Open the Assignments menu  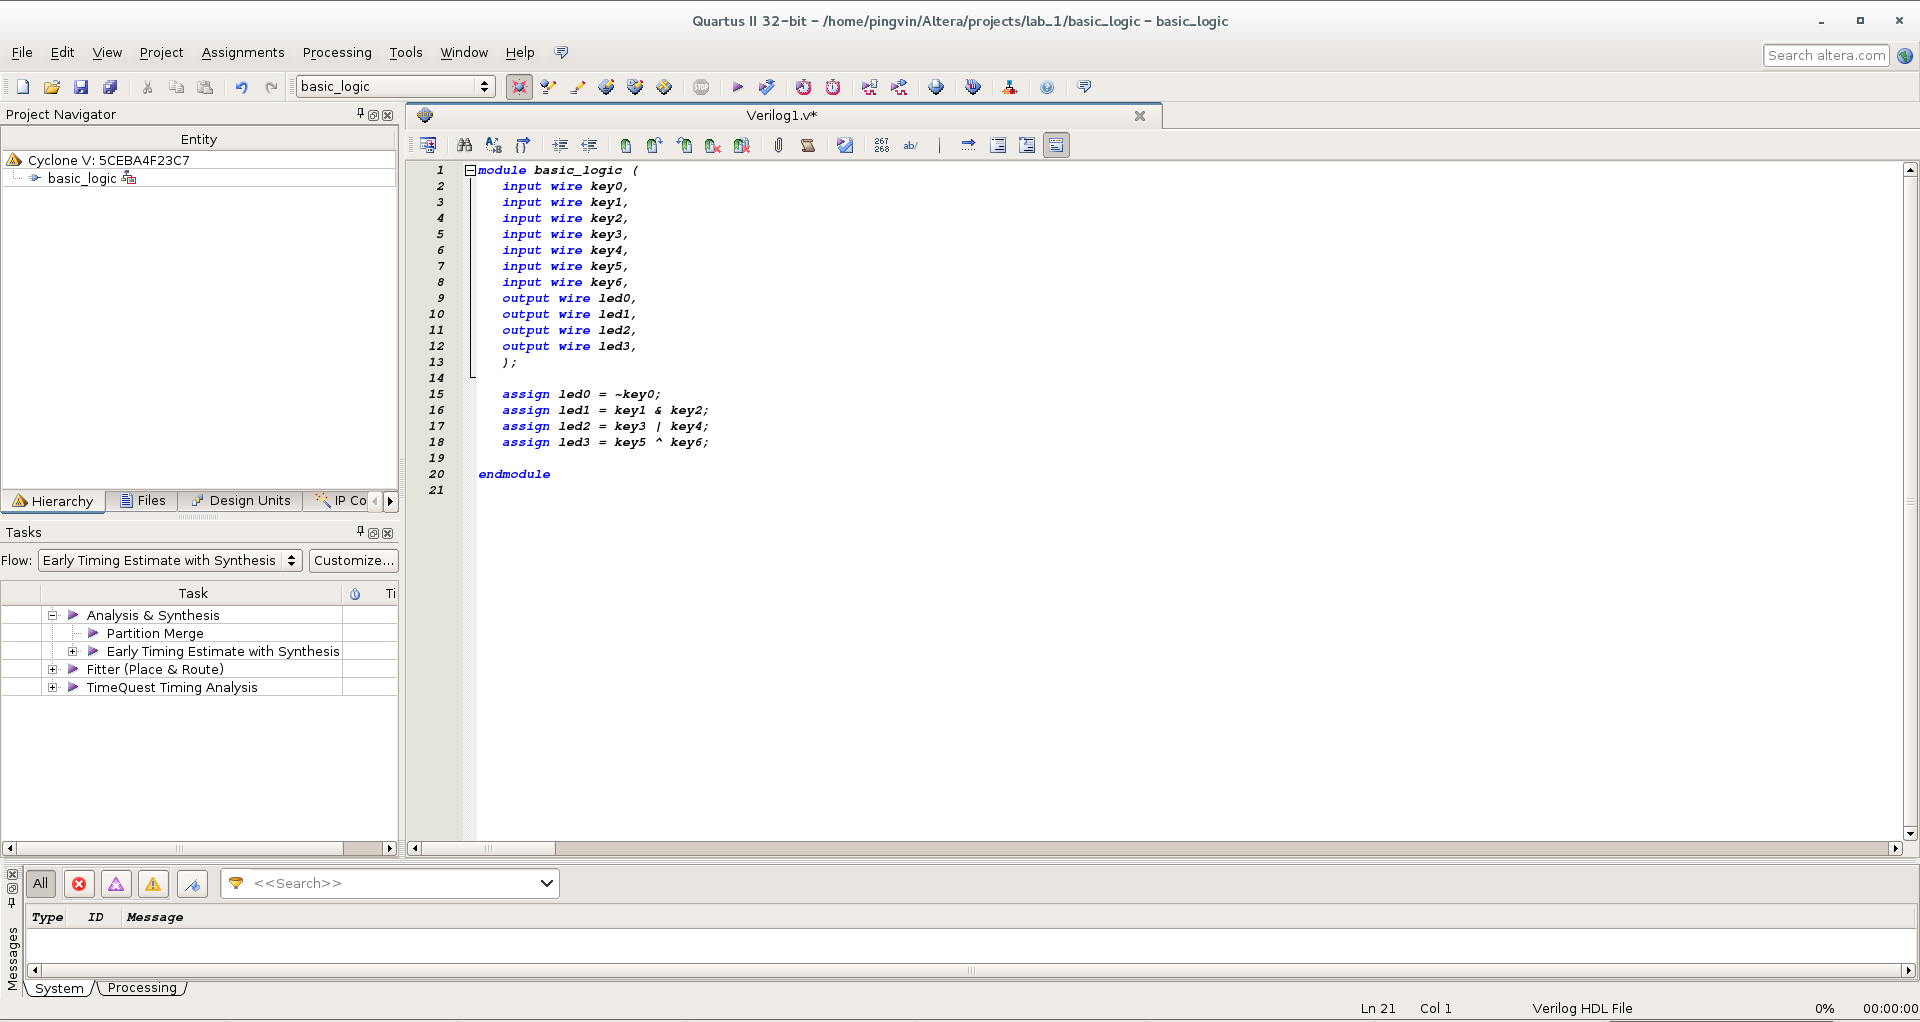click(243, 53)
